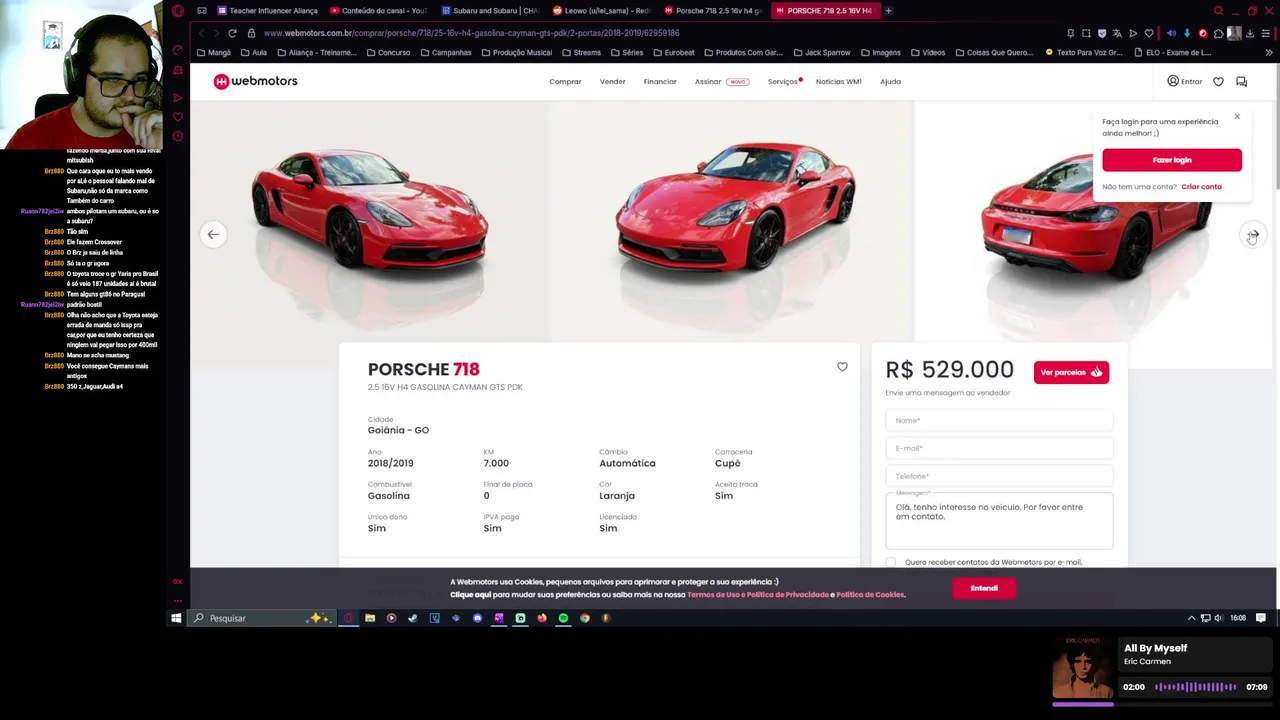This screenshot has width=1280, height=720.
Task: Select the middle rear-quarter car photo
Action: point(732,222)
